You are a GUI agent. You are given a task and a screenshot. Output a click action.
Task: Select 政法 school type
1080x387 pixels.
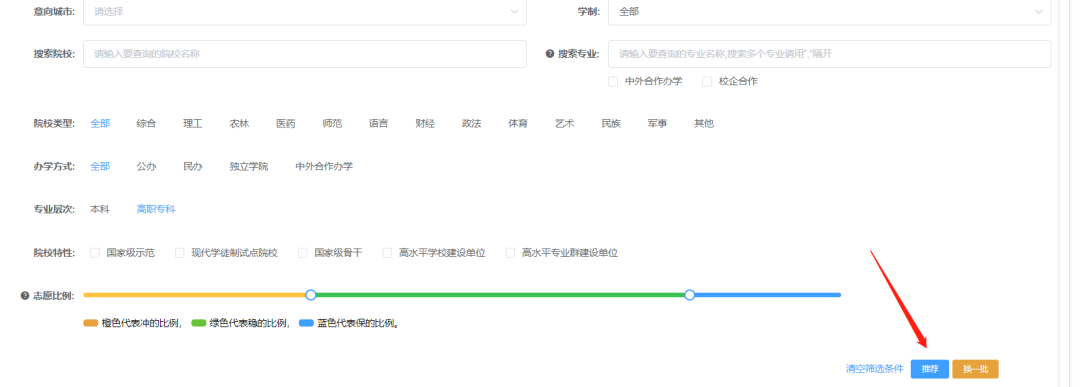(x=472, y=123)
